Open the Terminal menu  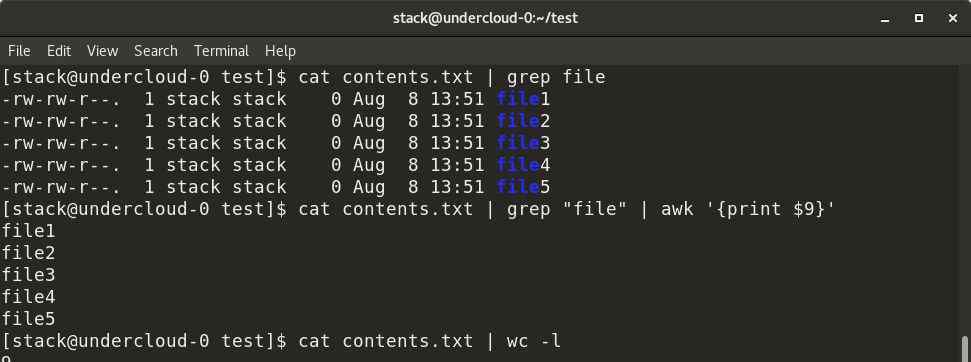[221, 51]
